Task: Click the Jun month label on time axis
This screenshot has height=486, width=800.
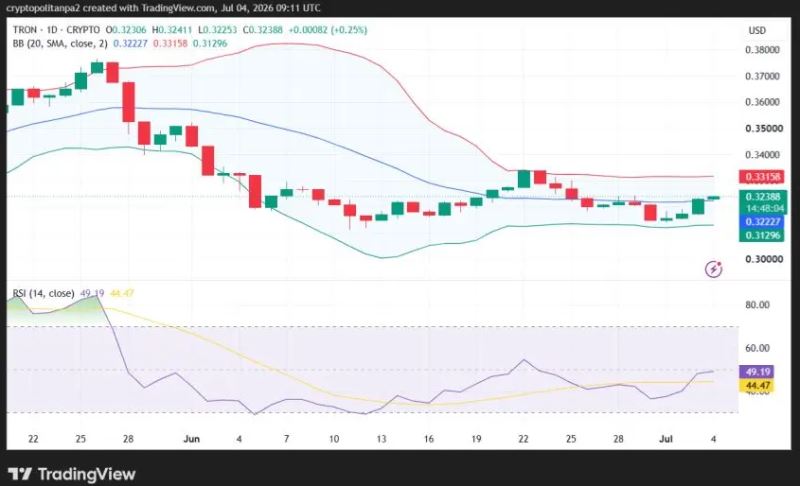Action: (191, 439)
